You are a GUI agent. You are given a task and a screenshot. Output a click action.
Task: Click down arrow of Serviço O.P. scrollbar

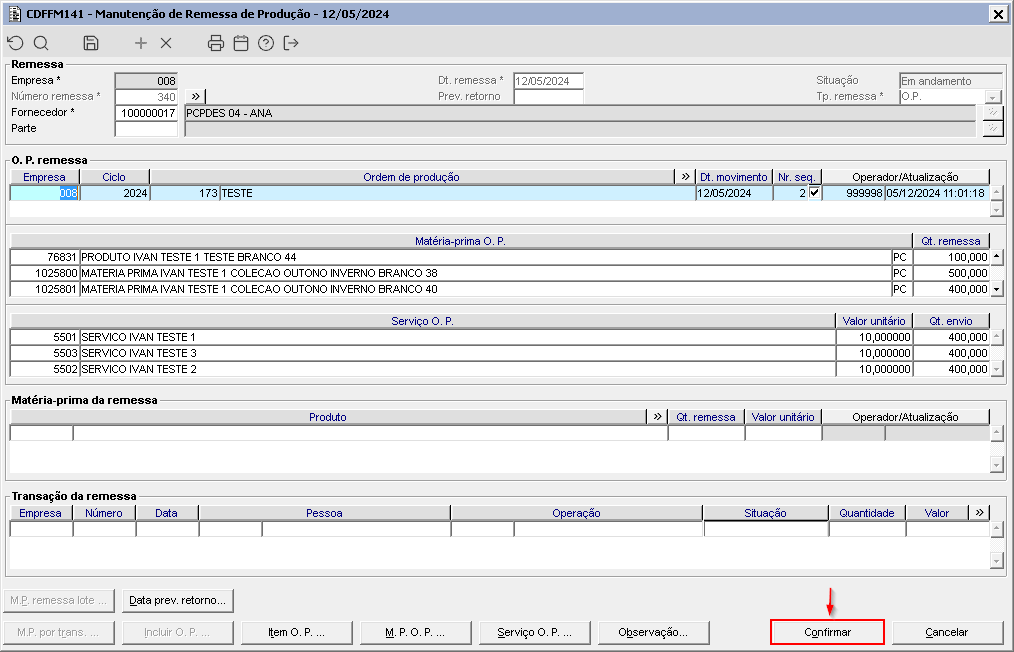click(x=997, y=369)
